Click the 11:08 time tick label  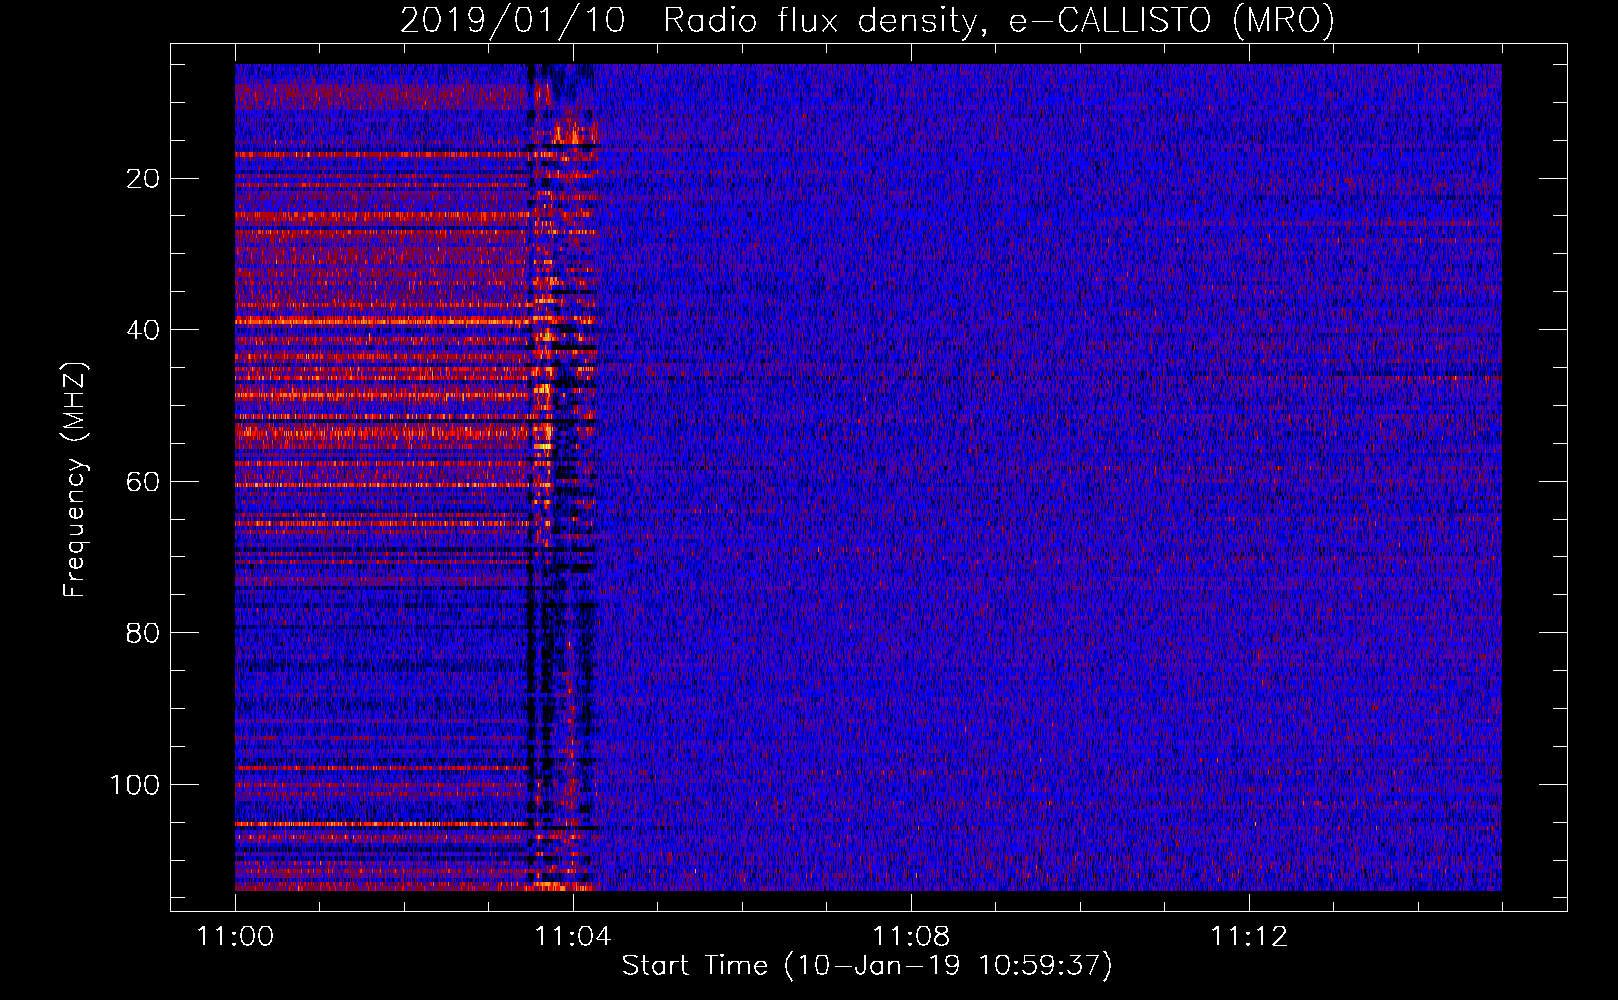coord(910,937)
